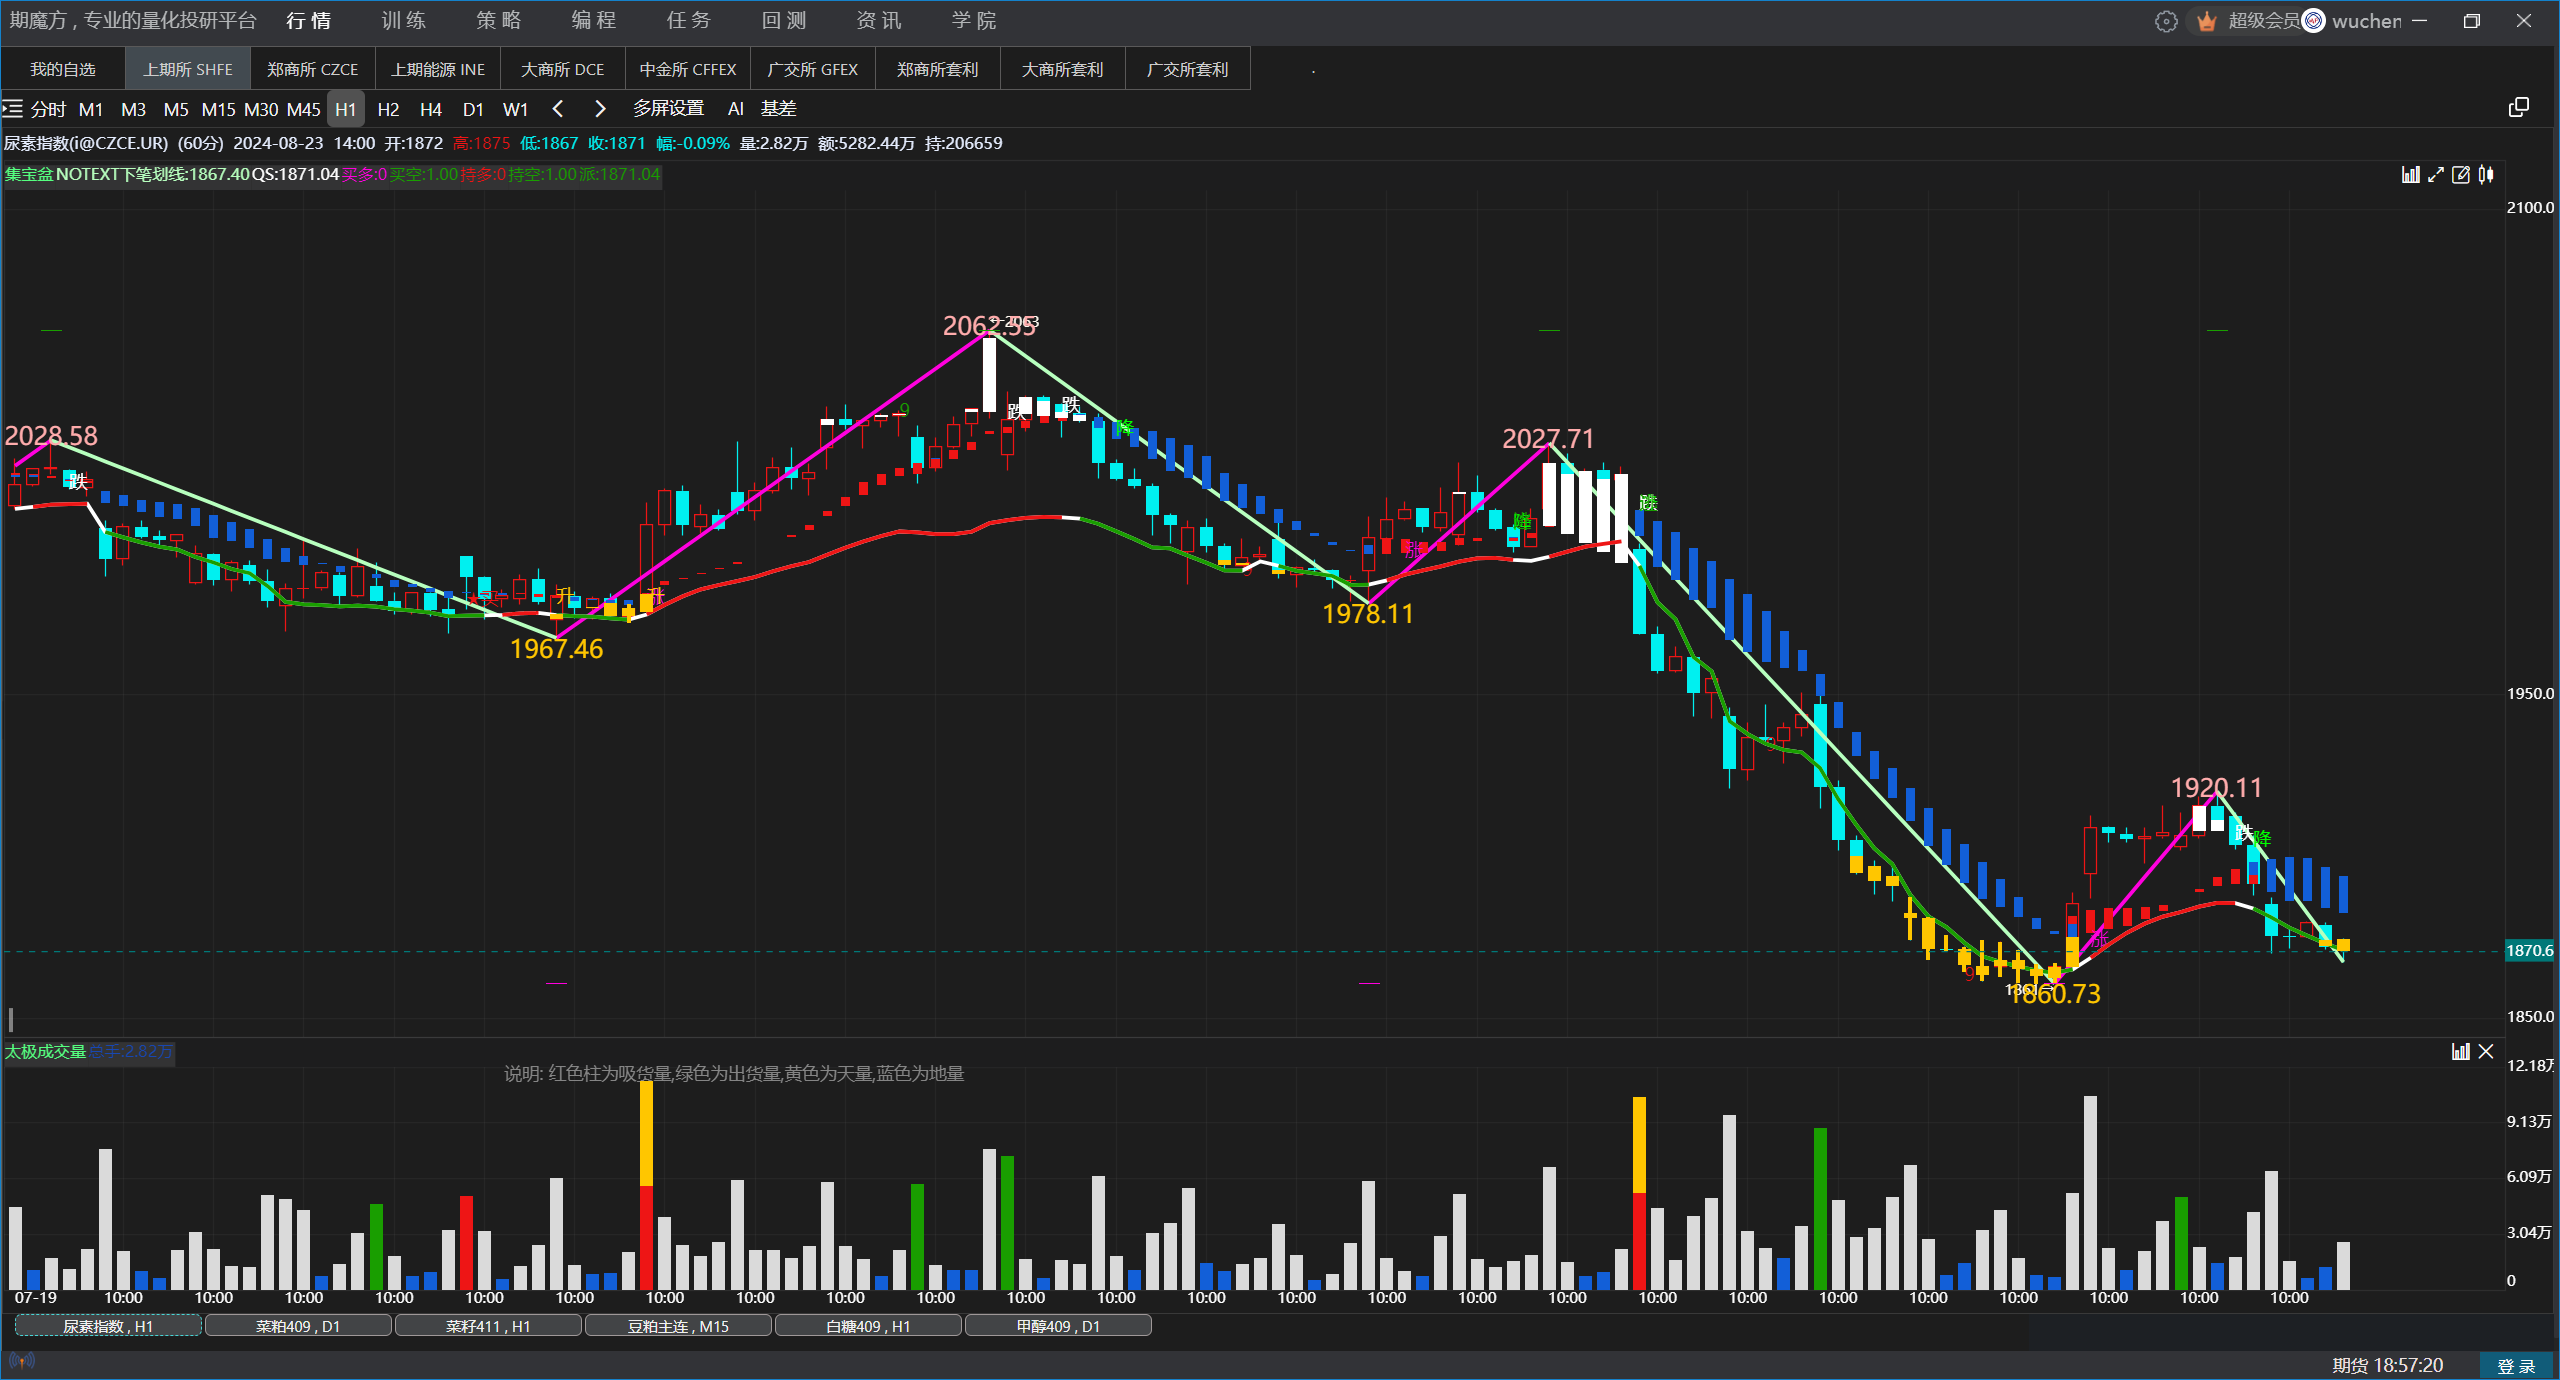Select the H4 timeframe
The width and height of the screenshot is (2560, 1380).
tap(431, 109)
